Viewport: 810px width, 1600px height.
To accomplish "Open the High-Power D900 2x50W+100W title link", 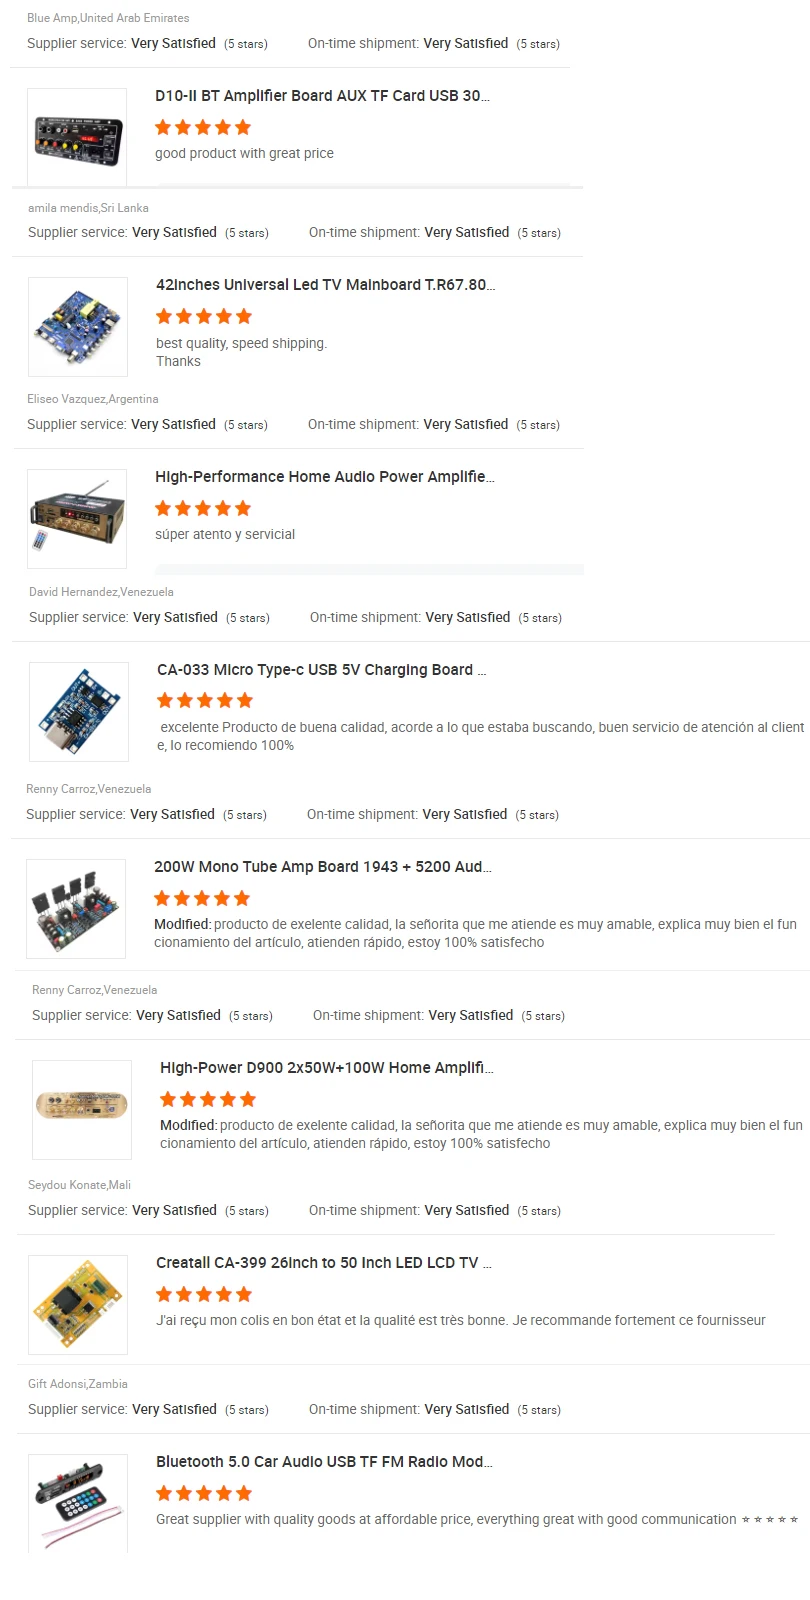I will [326, 1068].
